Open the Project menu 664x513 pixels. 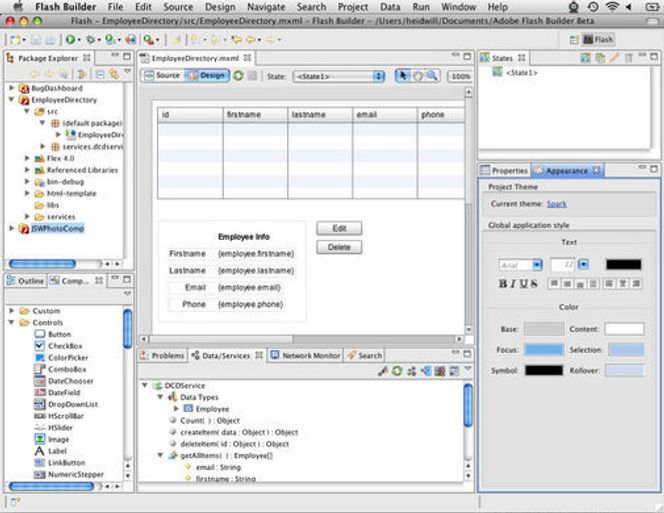point(353,7)
